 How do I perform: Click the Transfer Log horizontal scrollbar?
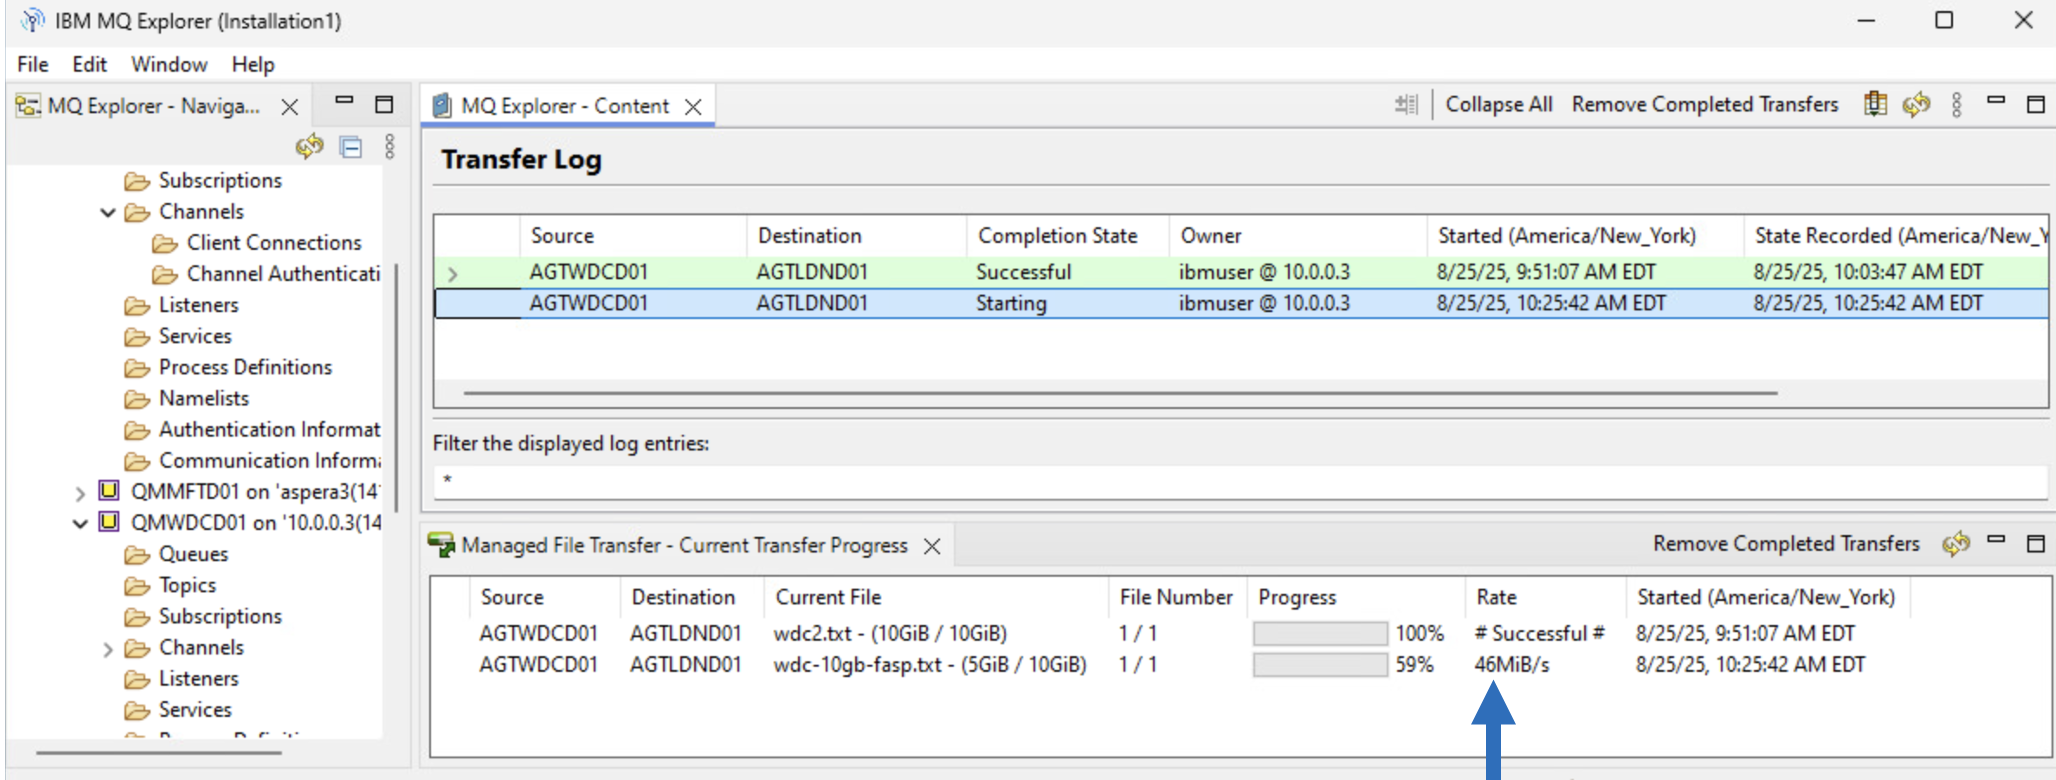point(1120,393)
